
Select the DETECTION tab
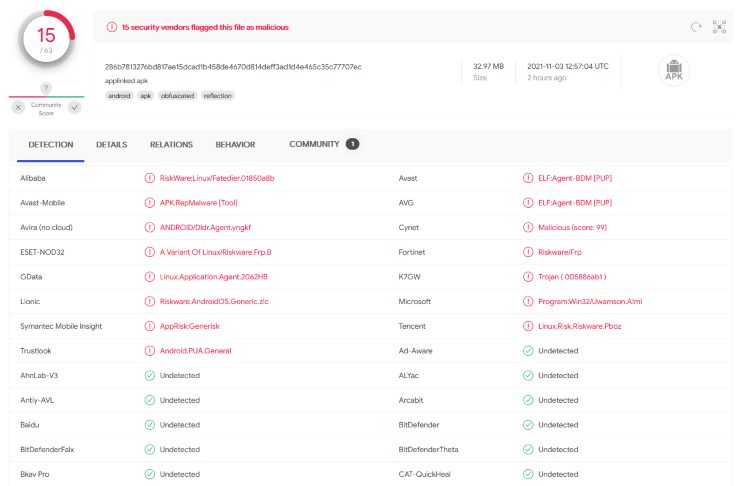pos(51,144)
